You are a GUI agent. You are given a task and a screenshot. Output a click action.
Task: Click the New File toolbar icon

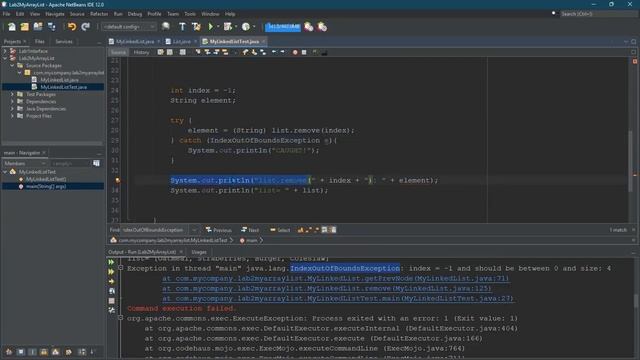(12, 27)
